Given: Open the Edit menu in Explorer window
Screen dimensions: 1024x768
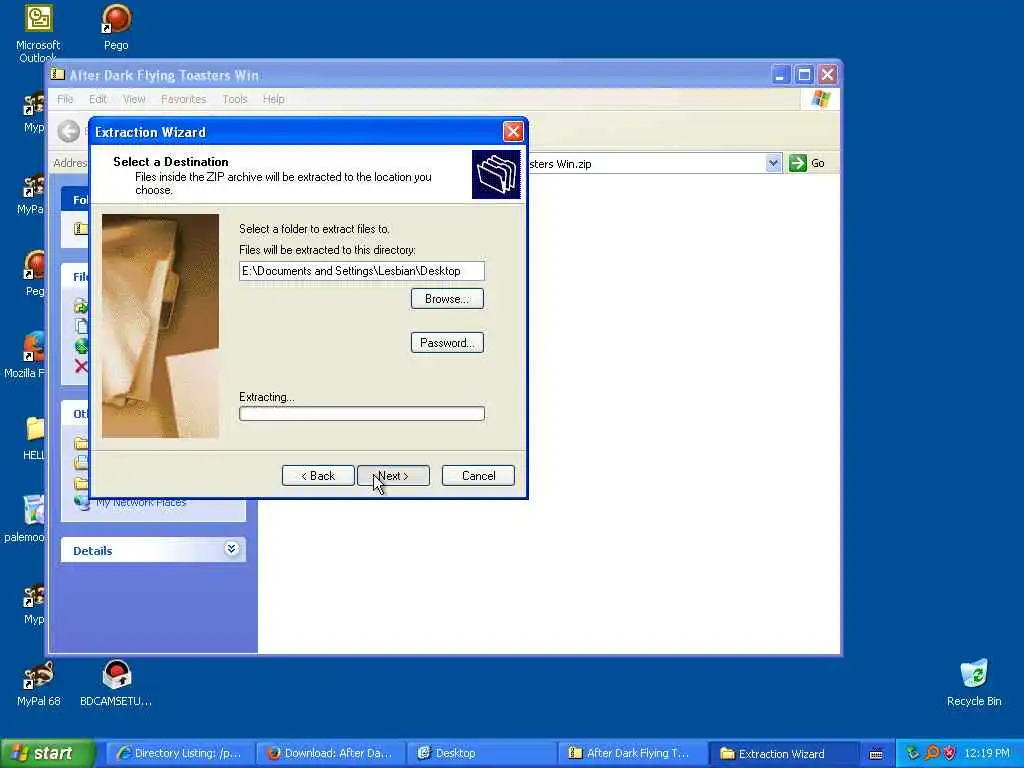Looking at the screenshot, I should [x=98, y=99].
